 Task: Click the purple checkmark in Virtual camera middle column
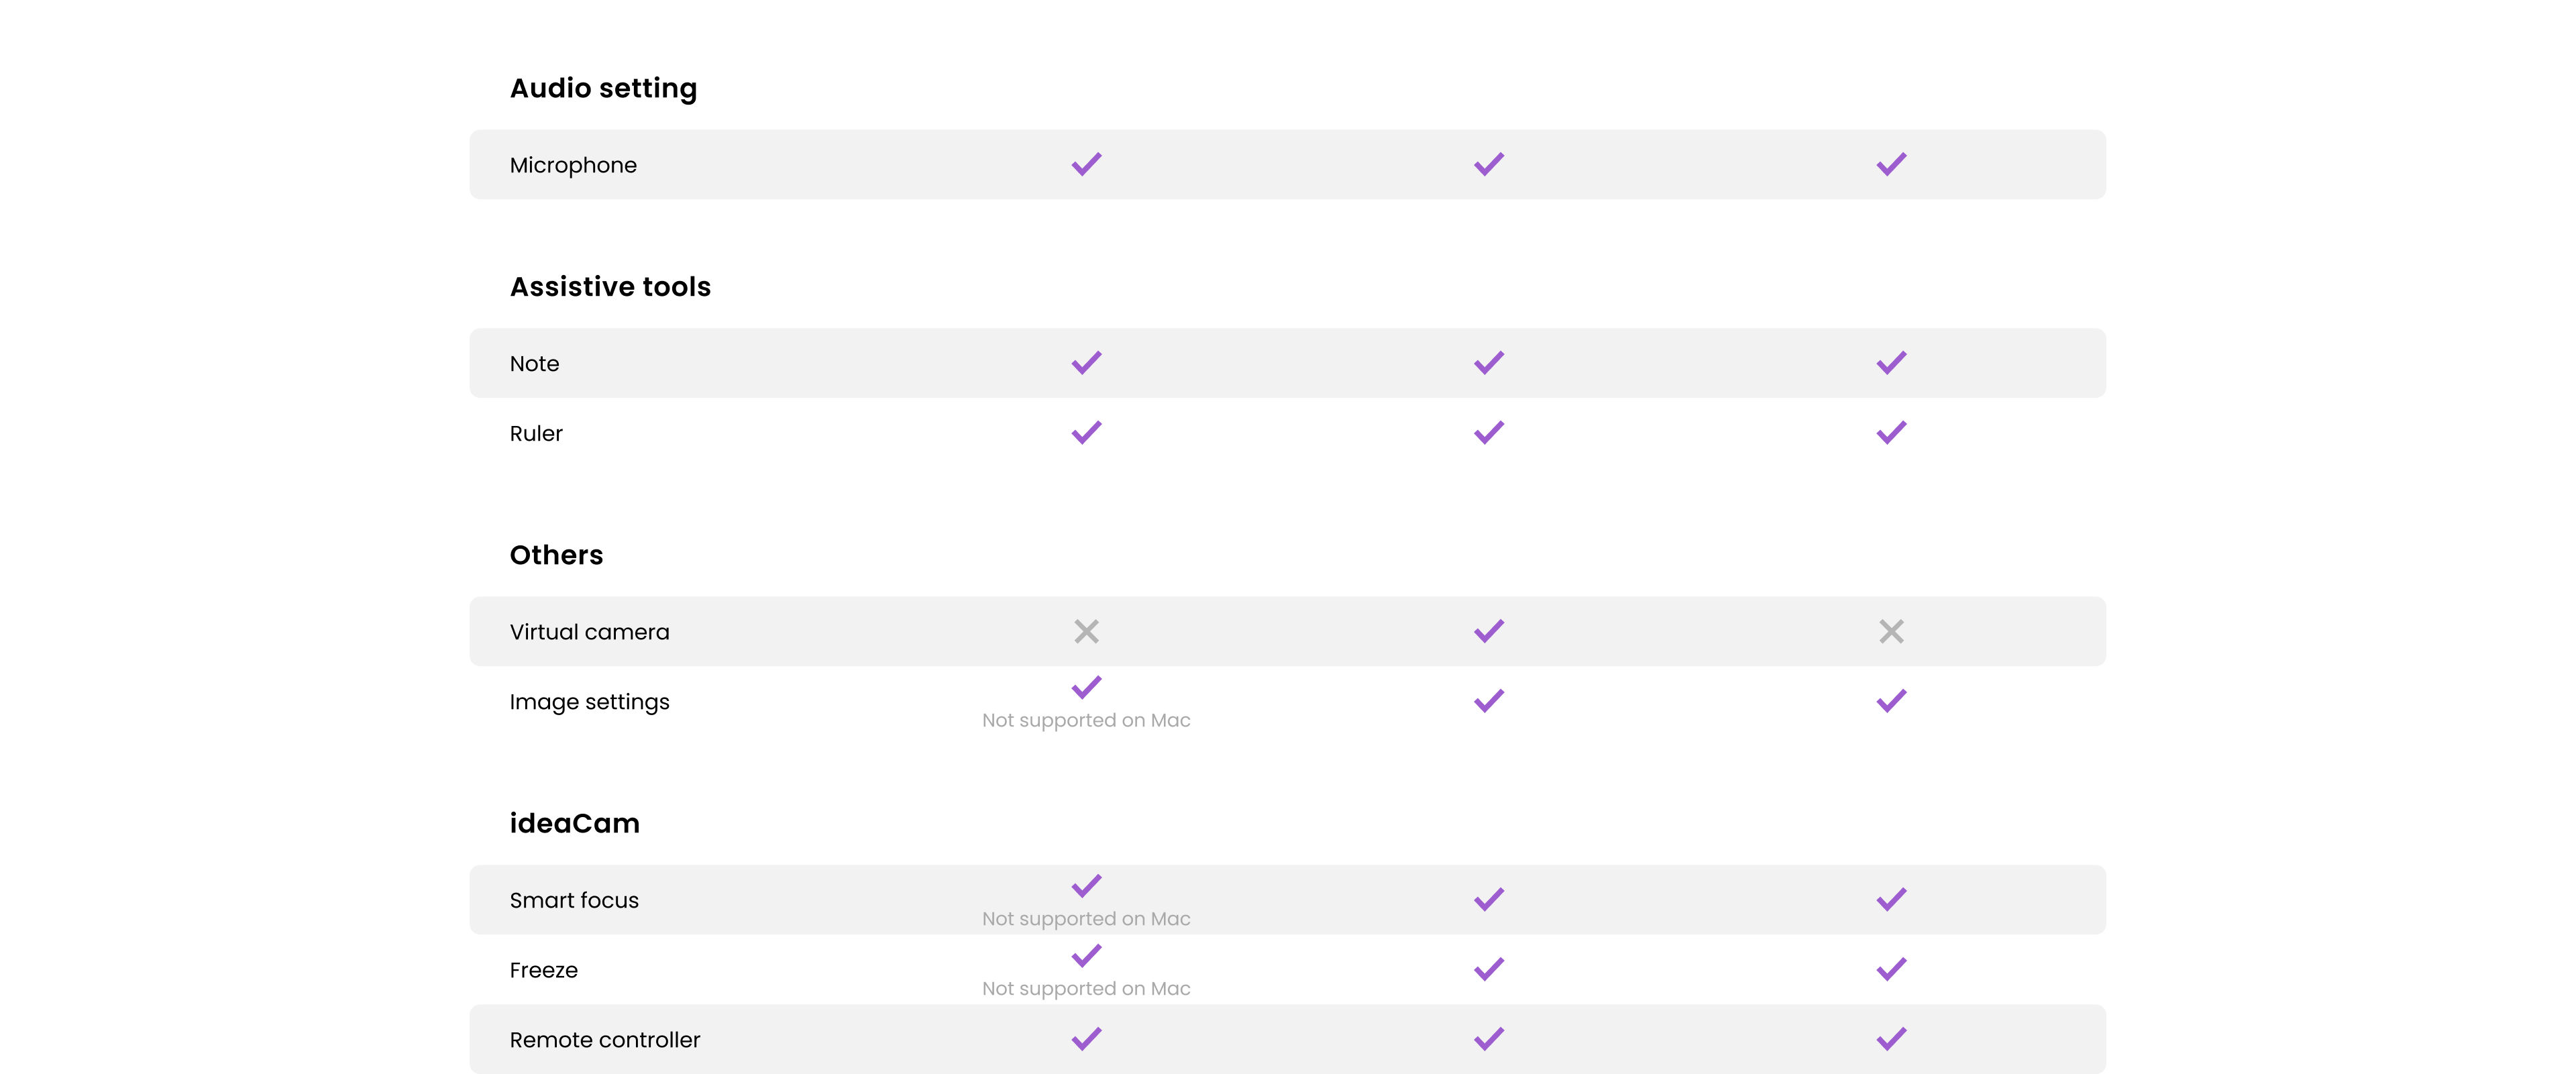pyautogui.click(x=1489, y=631)
